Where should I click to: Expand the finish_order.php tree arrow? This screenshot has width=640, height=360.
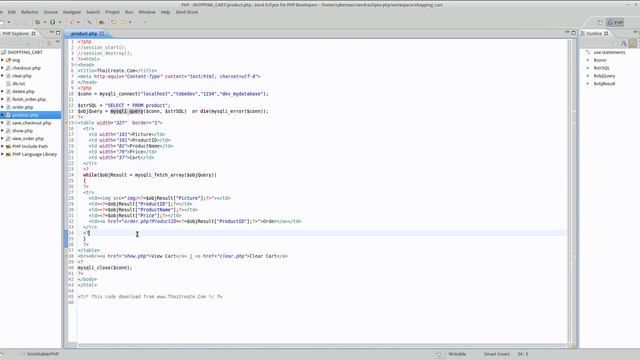click(x=2, y=99)
